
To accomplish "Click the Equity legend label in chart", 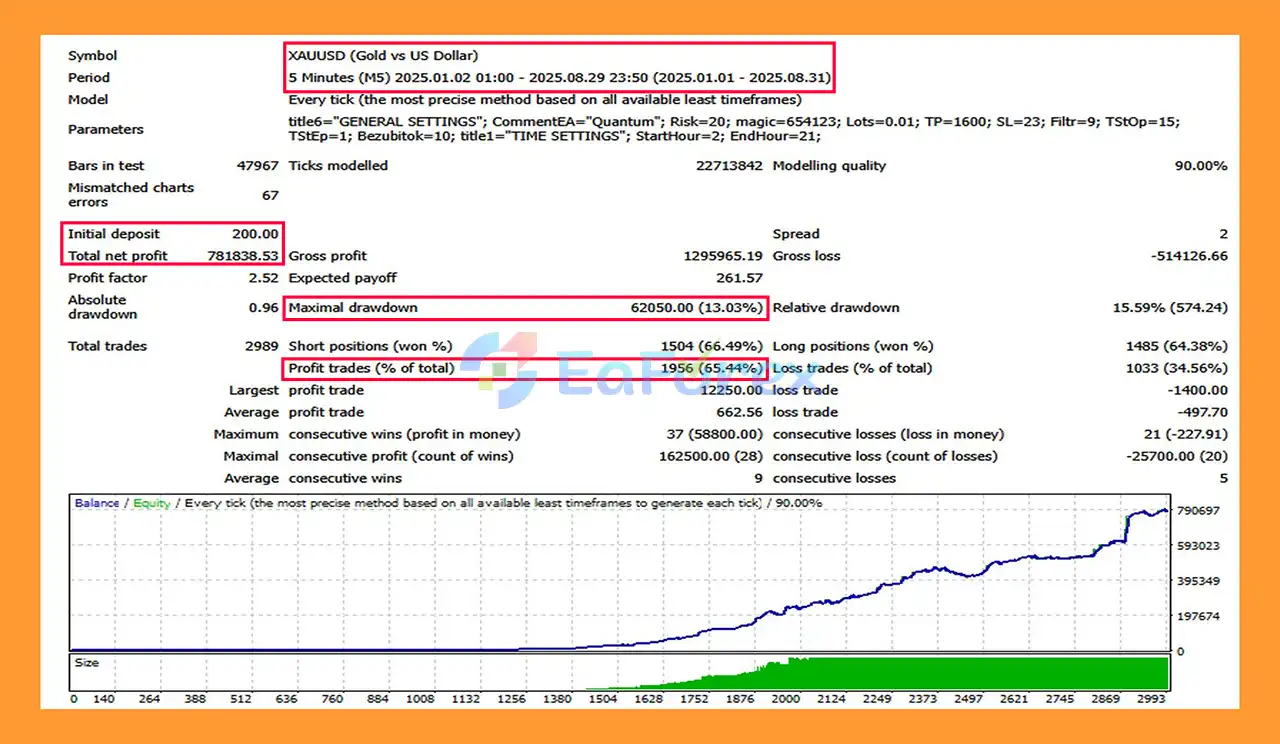I will pyautogui.click(x=152, y=503).
